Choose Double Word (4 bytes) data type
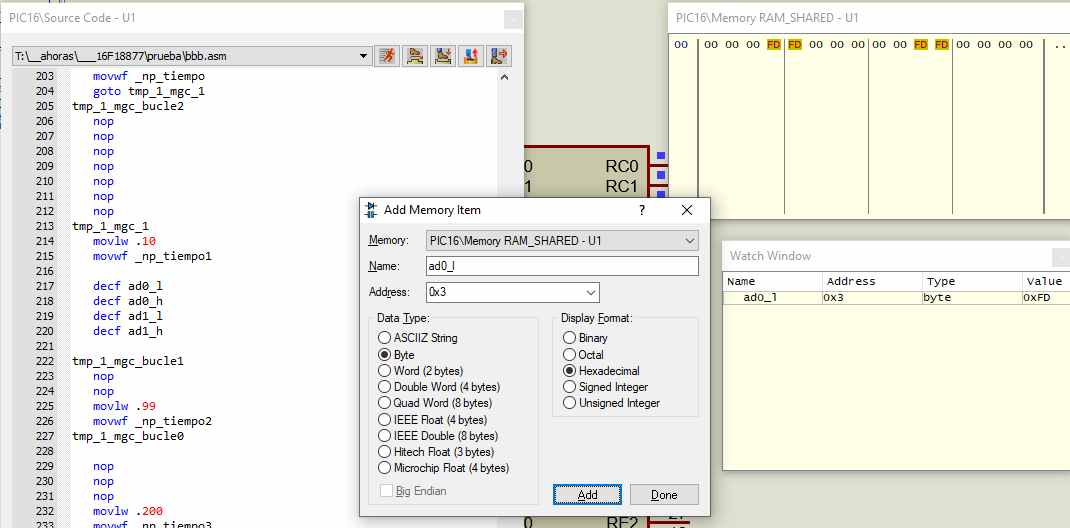 (439, 387)
